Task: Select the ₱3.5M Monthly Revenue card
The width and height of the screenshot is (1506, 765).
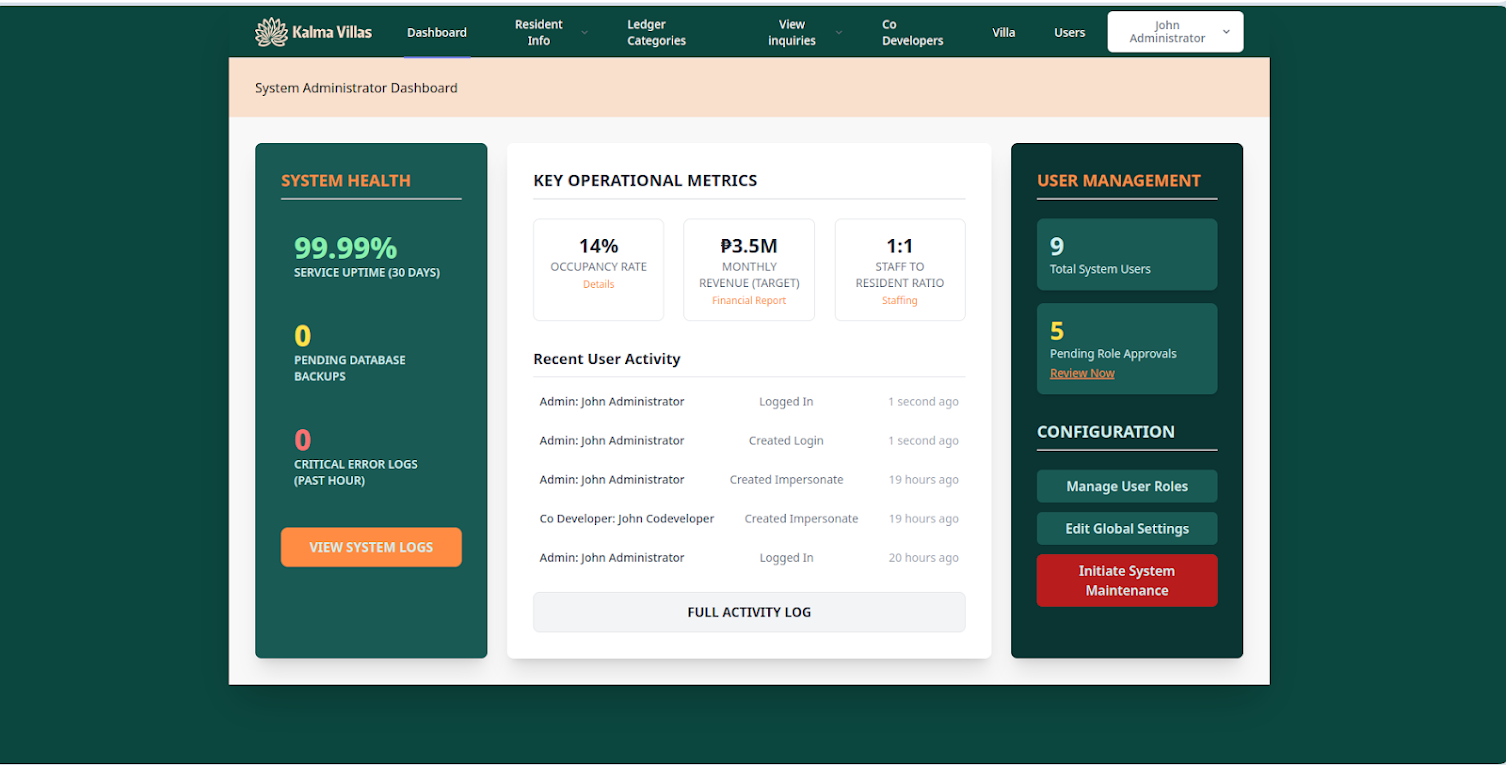Action: pyautogui.click(x=749, y=270)
